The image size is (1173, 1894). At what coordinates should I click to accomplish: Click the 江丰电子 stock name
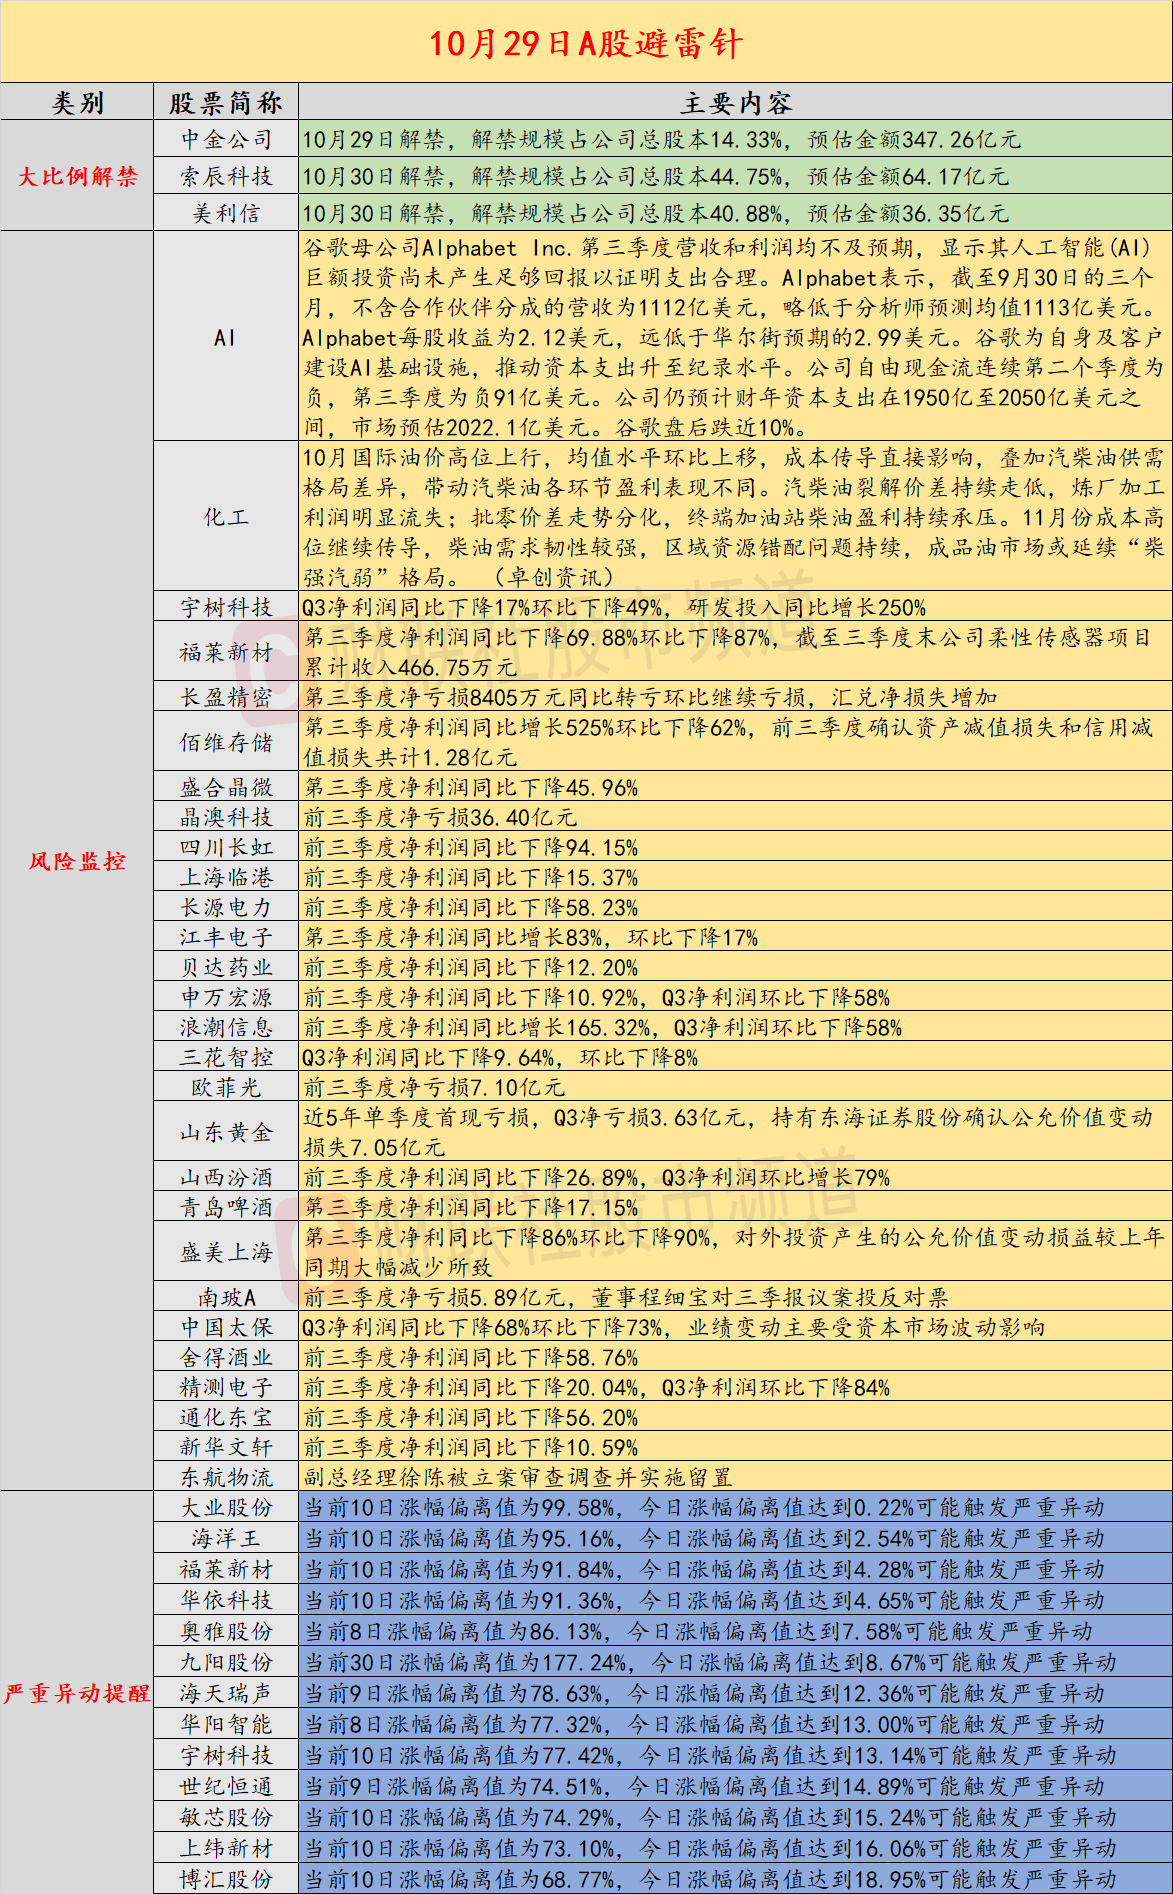tap(226, 937)
